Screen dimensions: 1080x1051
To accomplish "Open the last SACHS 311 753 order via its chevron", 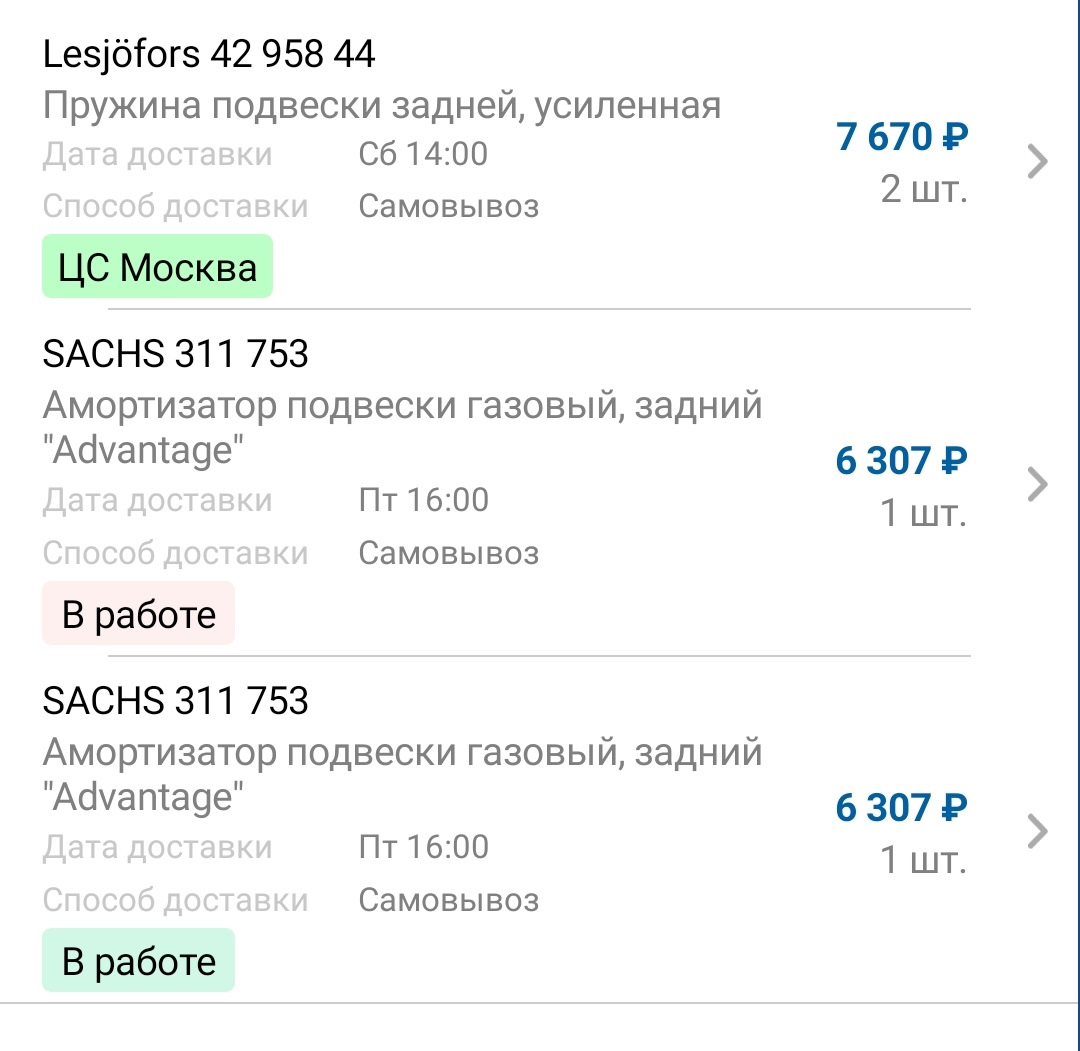I will 1035,830.
